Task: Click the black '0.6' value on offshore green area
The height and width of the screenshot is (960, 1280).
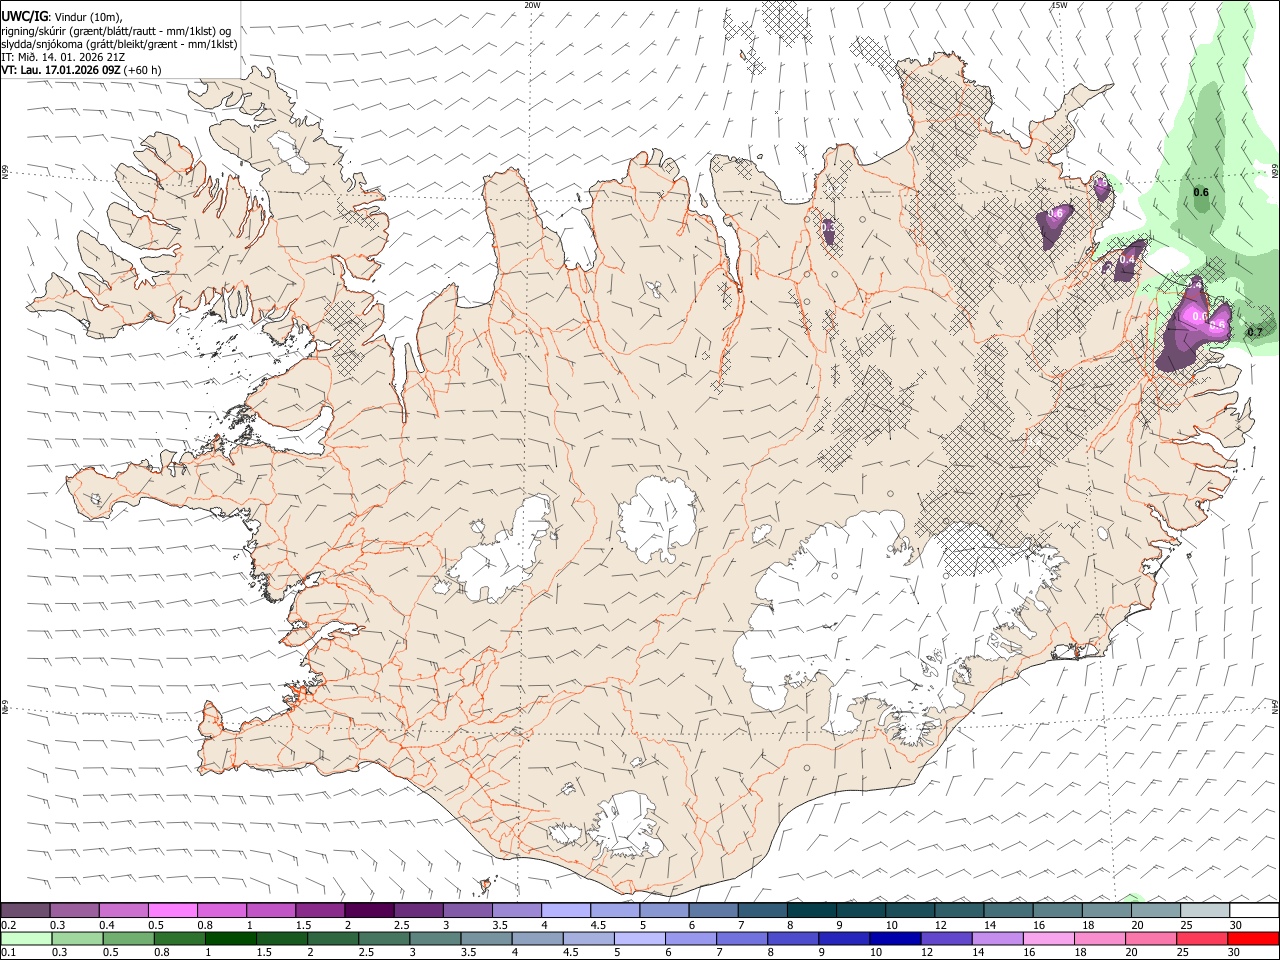Action: tap(1201, 192)
